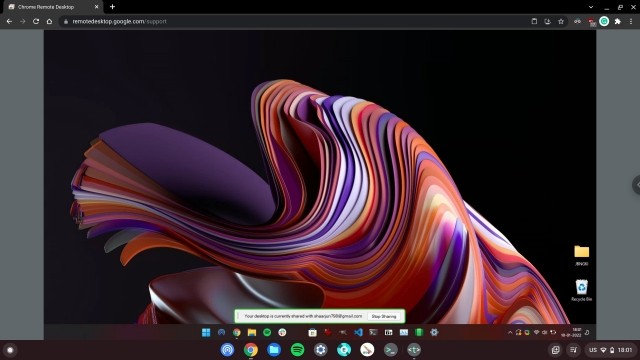
Task: Open the Text editor app in the ChromeOS shelf
Action: 414,350
